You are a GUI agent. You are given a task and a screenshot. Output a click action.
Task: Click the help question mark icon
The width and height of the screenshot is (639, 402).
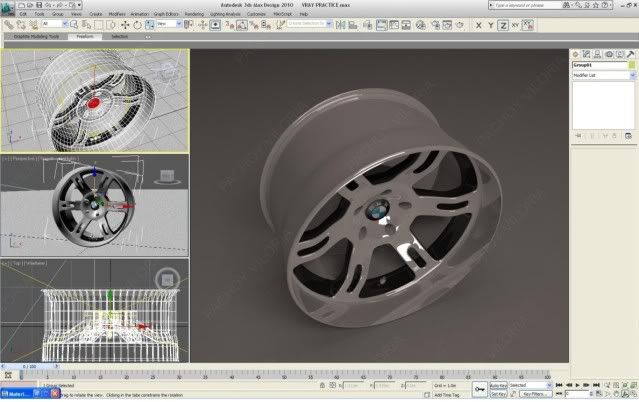(605, 5)
